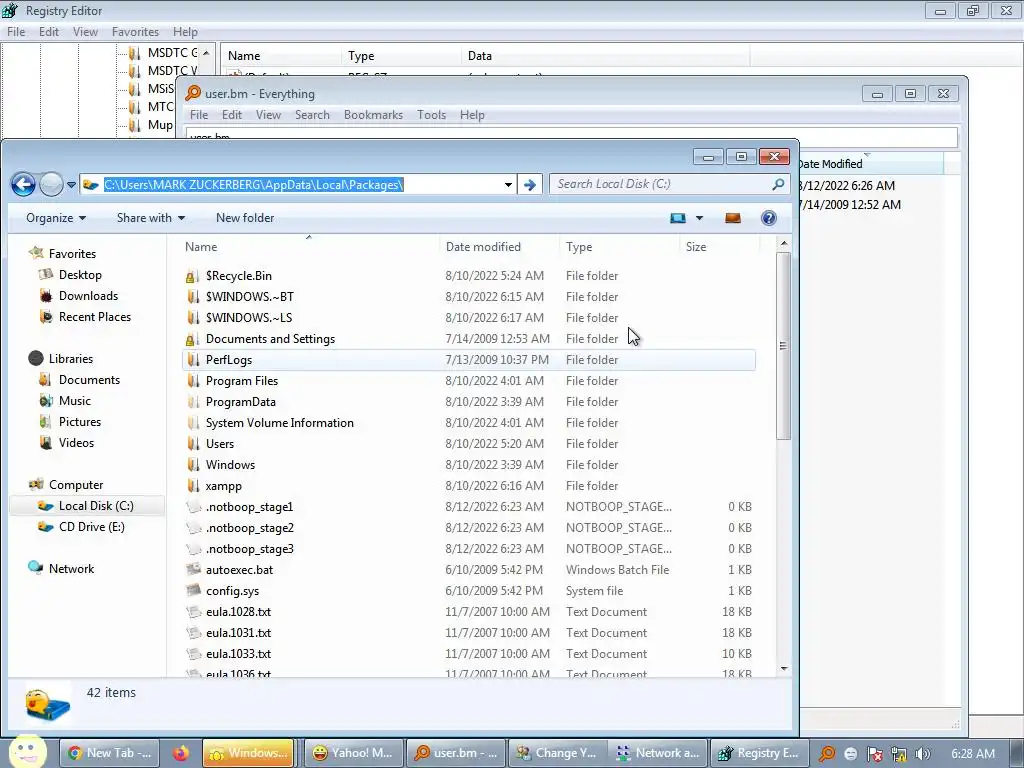Select the PerfLogs folder row

tap(469, 360)
